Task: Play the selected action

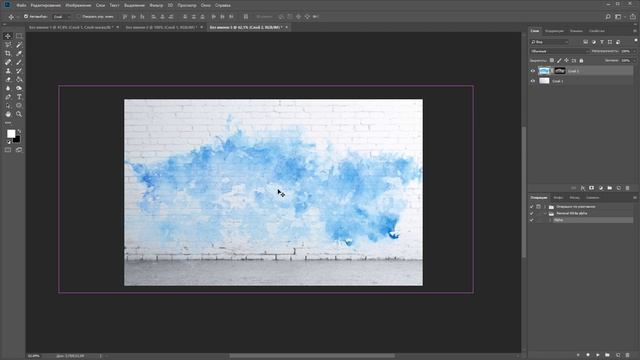Action: [x=597, y=355]
